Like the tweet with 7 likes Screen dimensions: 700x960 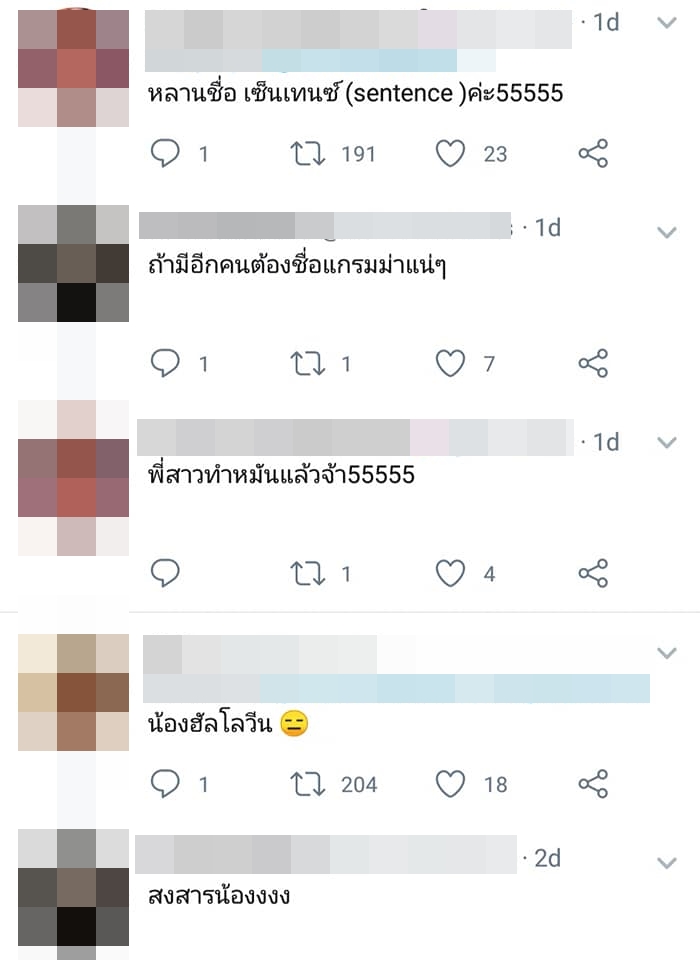450,363
